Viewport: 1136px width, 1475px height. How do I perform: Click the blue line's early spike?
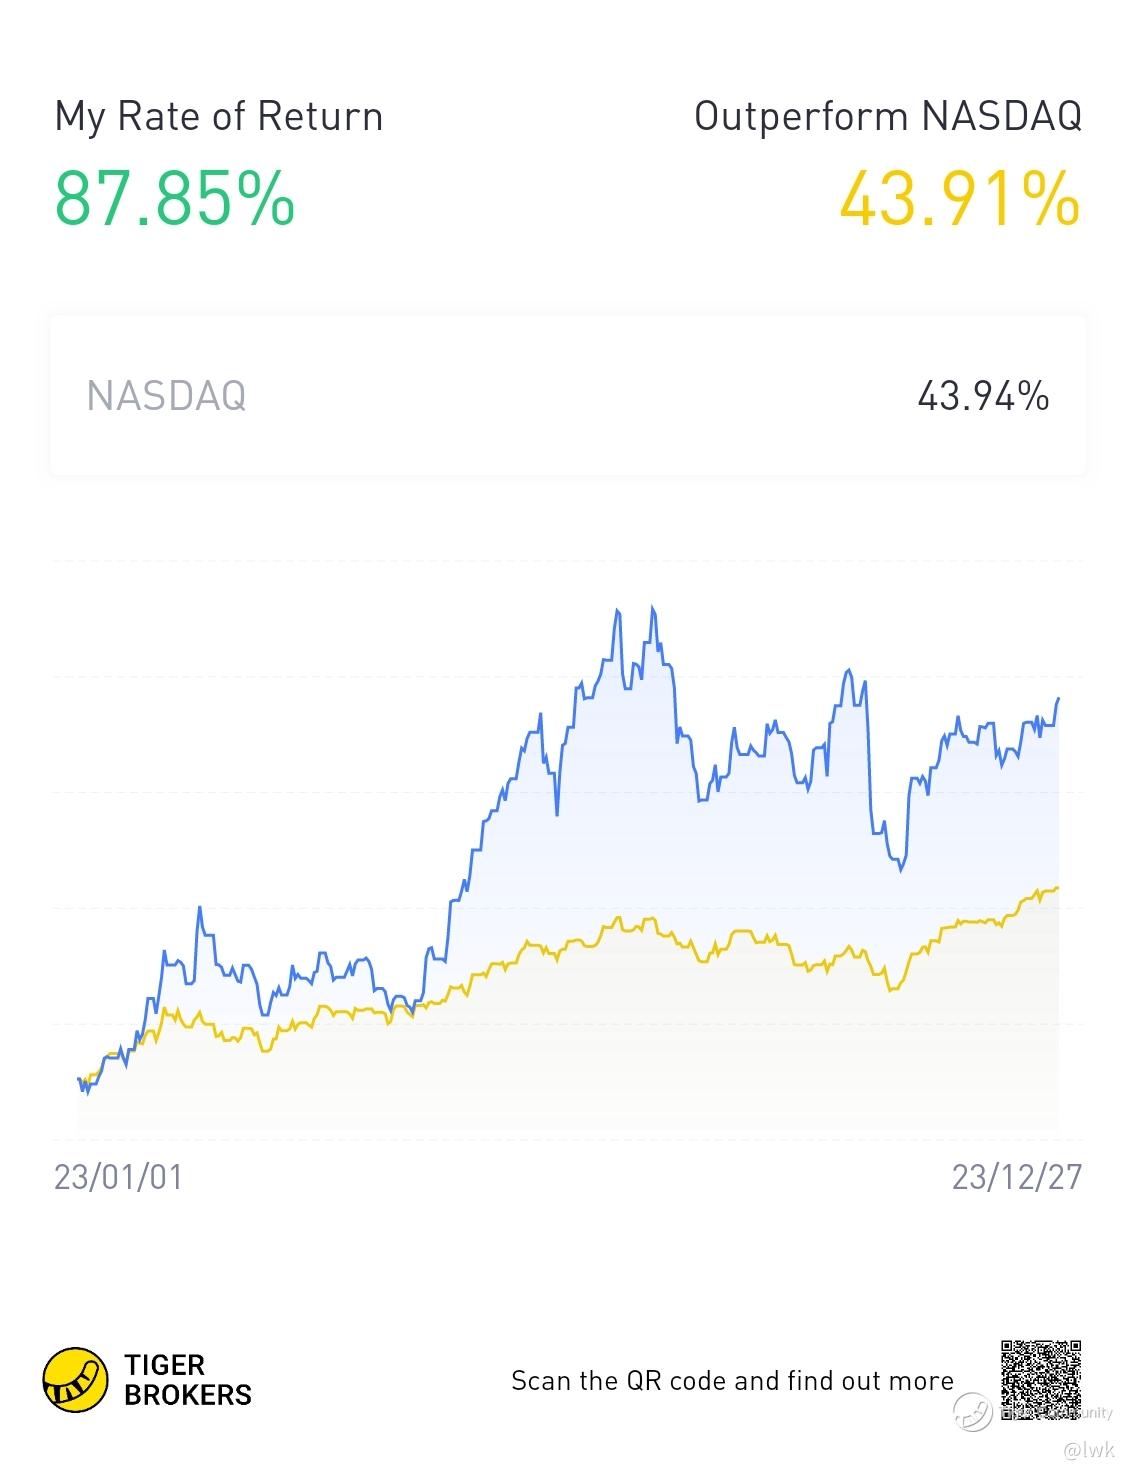point(200,908)
